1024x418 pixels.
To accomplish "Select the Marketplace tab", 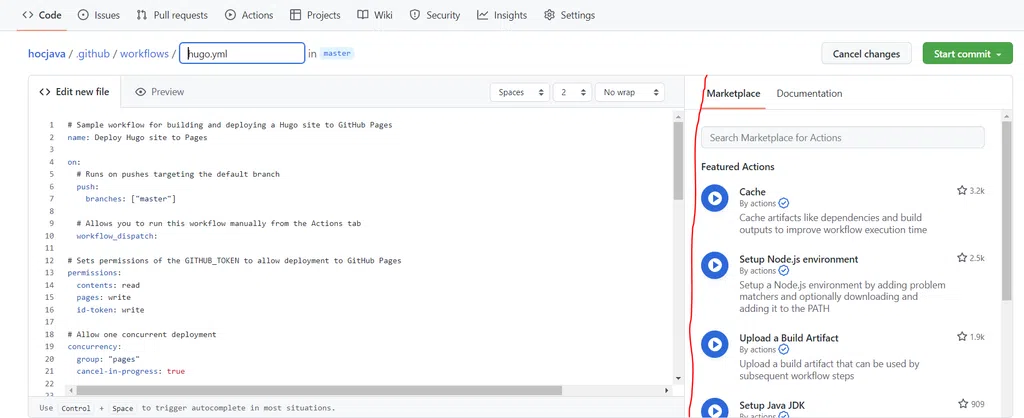I will coord(733,93).
